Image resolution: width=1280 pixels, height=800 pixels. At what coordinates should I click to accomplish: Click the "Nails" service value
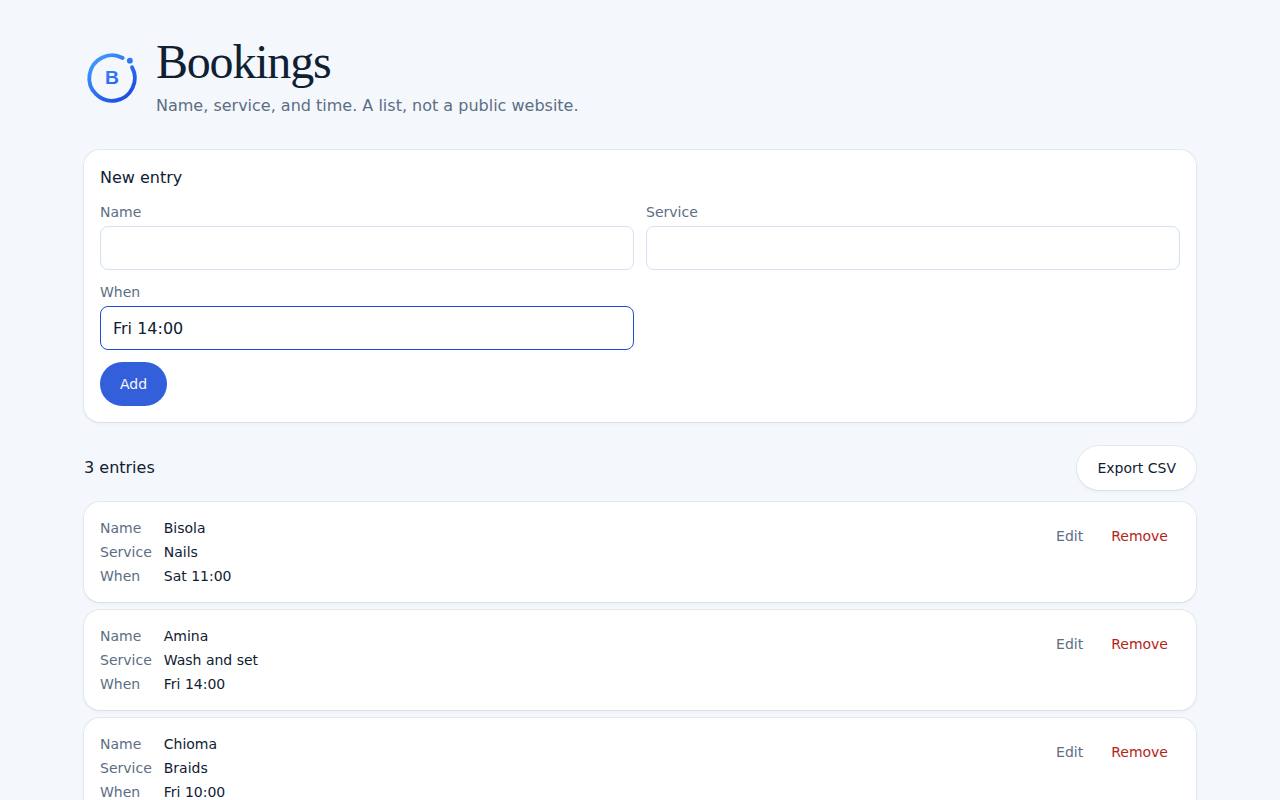181,552
